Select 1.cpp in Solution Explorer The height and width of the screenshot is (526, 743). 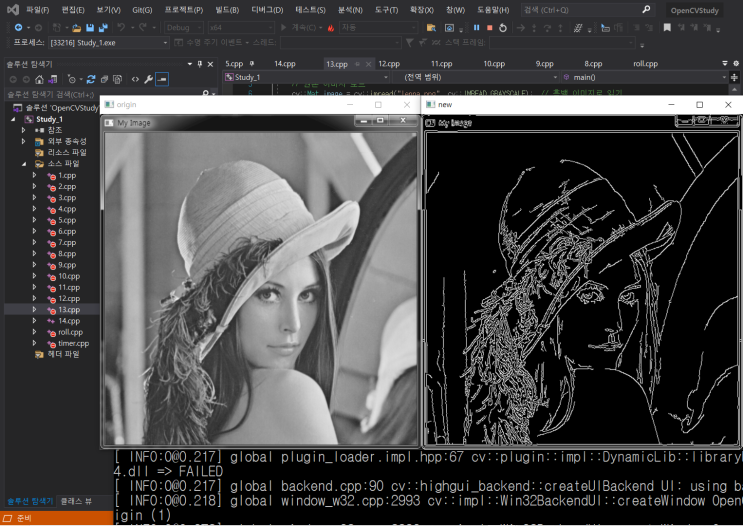(x=67, y=175)
